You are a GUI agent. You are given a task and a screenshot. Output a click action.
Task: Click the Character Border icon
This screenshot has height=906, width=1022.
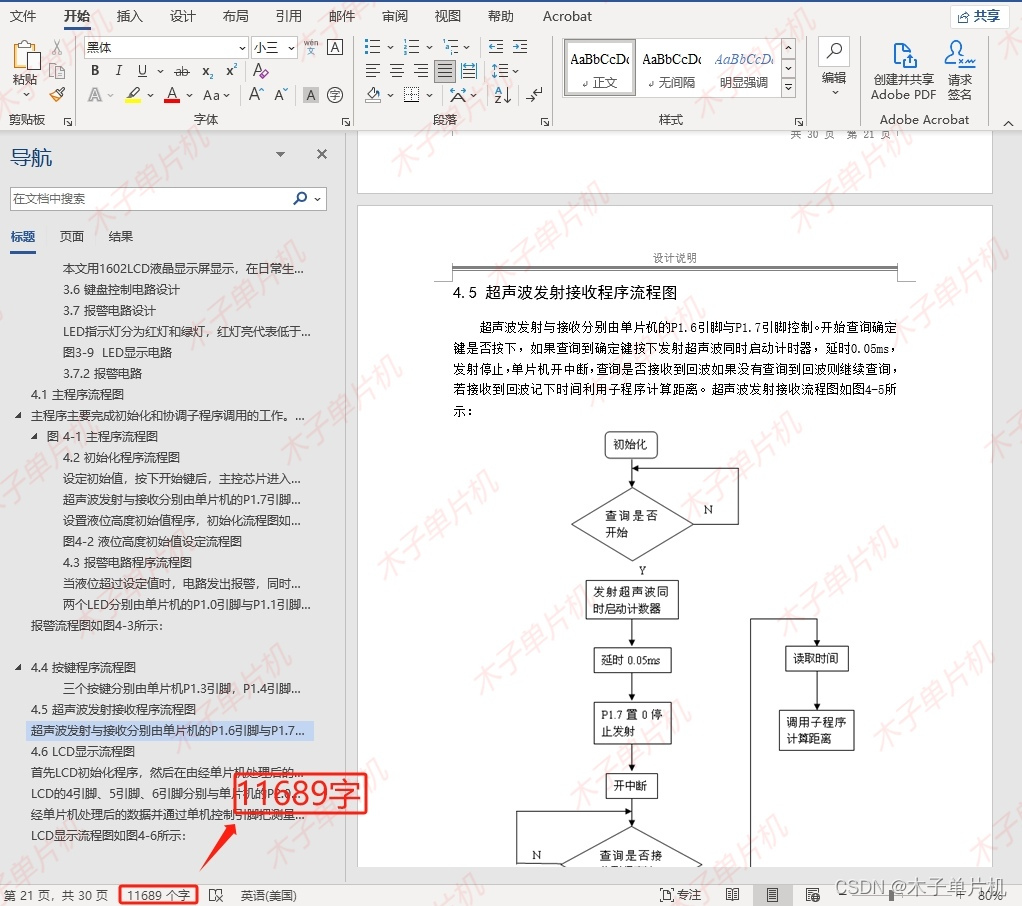pos(335,47)
